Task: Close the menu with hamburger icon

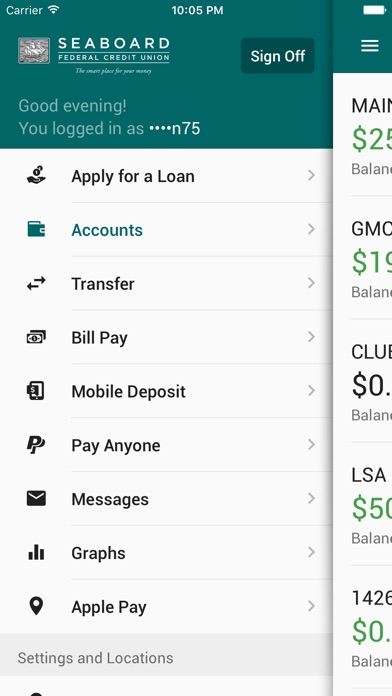Action: coord(370,45)
